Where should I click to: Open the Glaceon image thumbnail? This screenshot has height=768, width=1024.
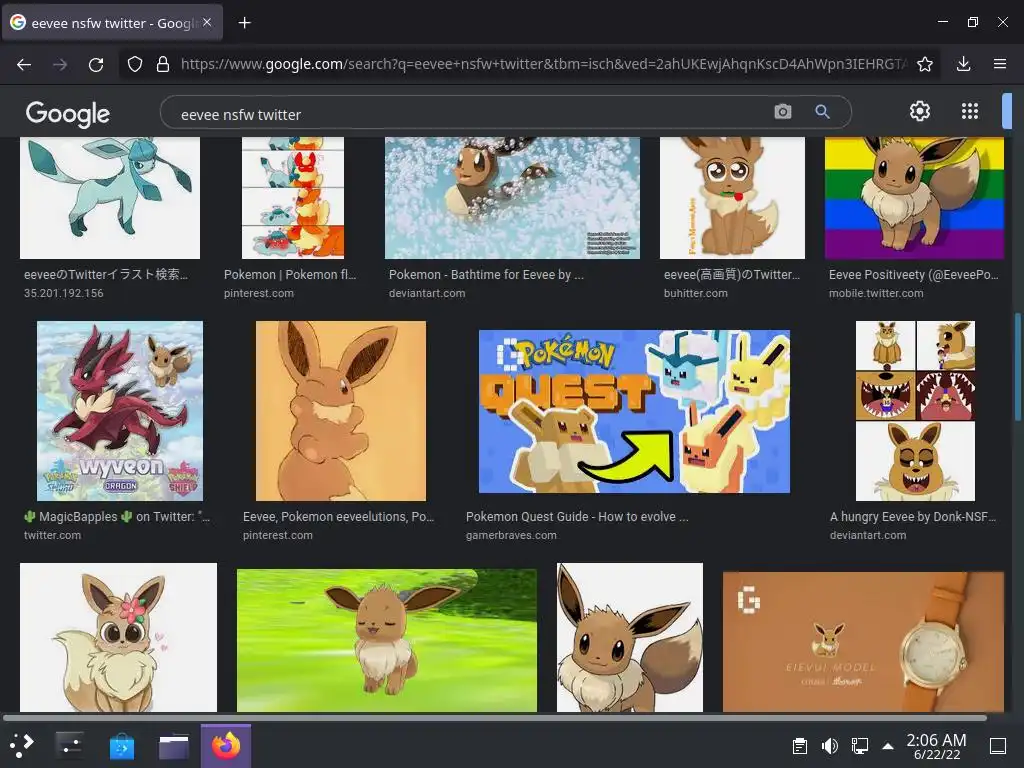point(110,198)
